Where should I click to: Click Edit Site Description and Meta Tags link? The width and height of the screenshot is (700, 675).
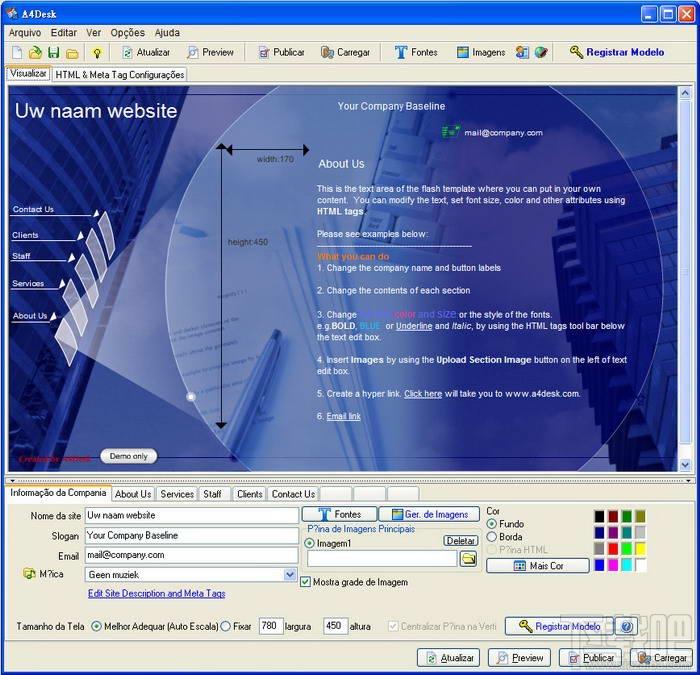tap(156, 593)
